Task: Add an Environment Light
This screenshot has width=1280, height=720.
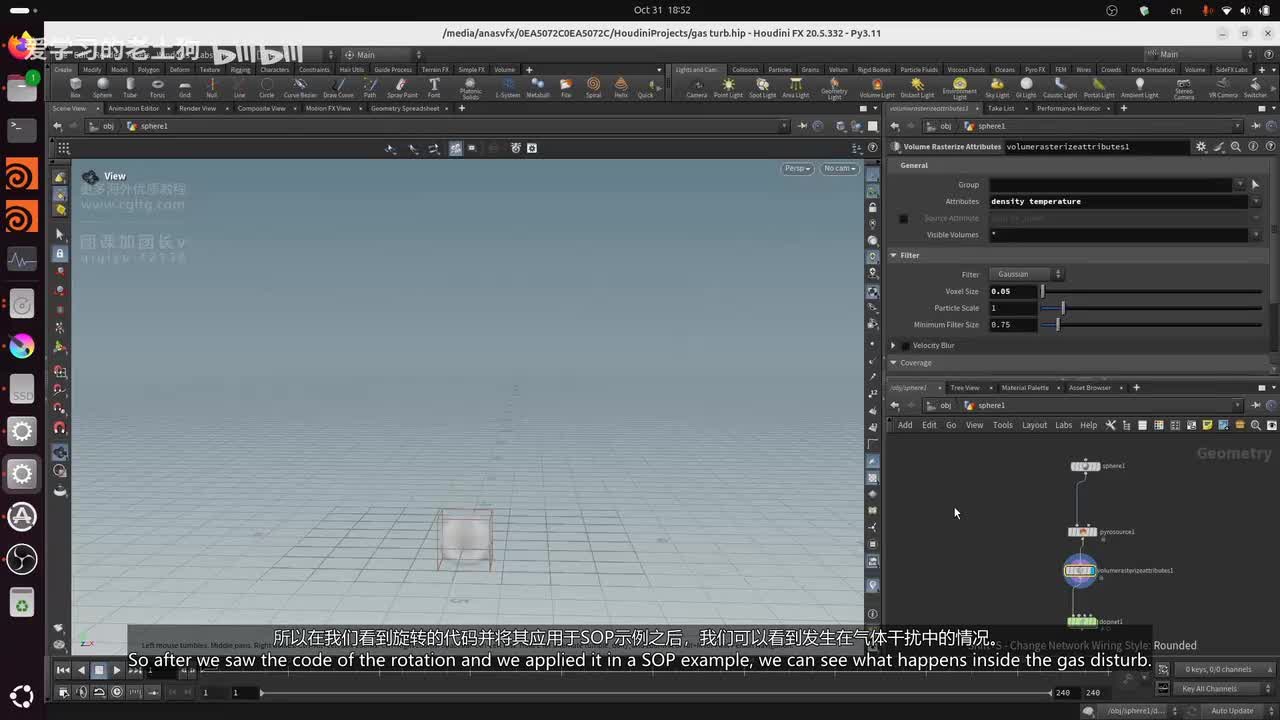Action: tap(959, 89)
